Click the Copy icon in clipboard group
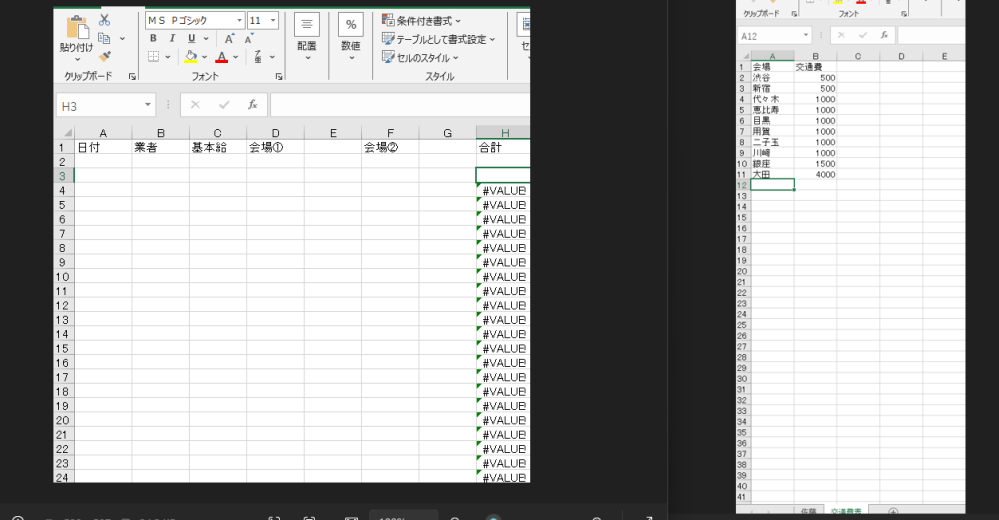This screenshot has width=999, height=520. pos(104,38)
